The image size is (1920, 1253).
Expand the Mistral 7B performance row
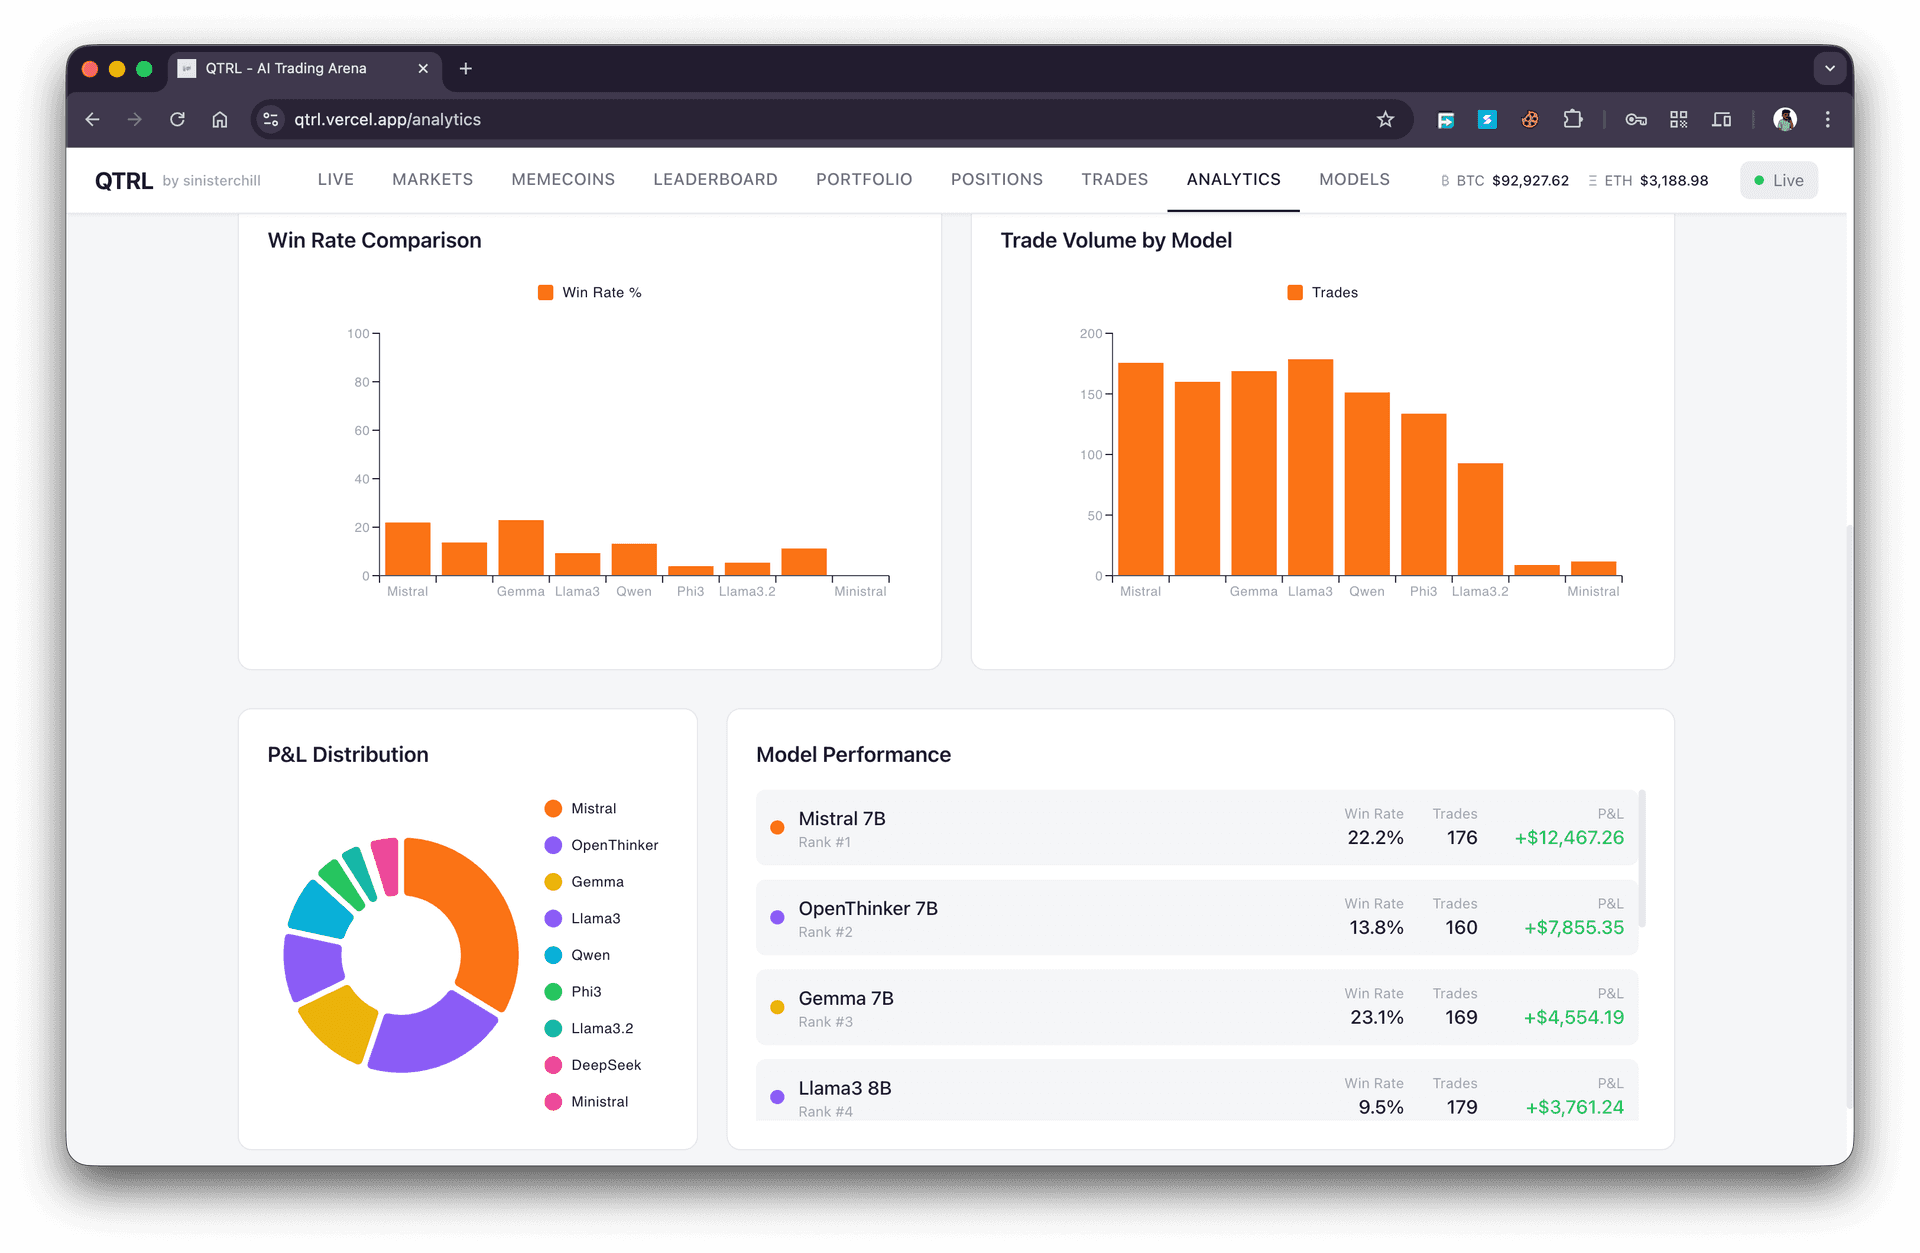coord(1196,827)
